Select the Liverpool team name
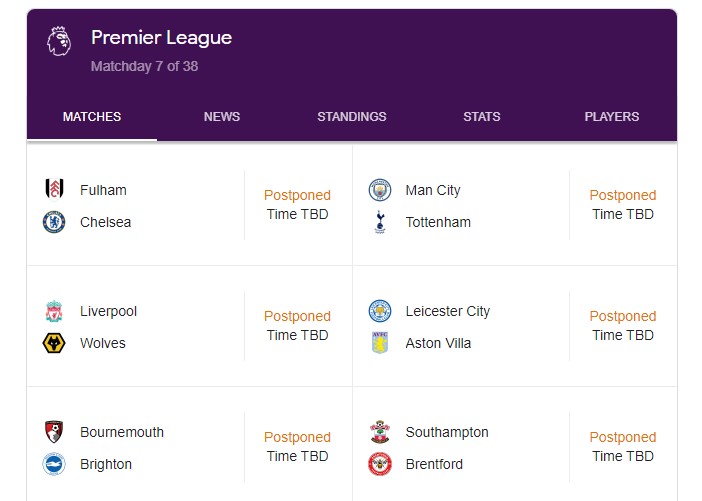Viewport: 702px width, 501px height. click(x=108, y=311)
